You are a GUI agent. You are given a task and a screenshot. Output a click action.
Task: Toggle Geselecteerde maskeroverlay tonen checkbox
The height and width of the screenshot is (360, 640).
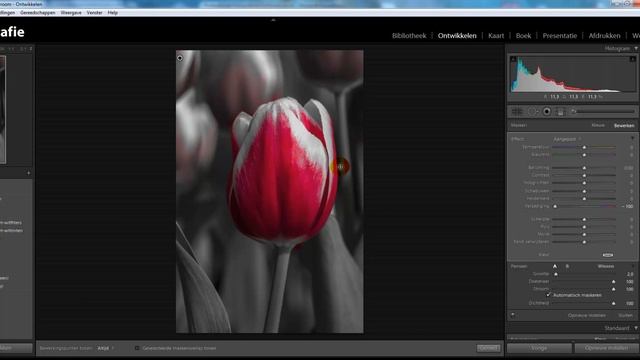(x=137, y=348)
